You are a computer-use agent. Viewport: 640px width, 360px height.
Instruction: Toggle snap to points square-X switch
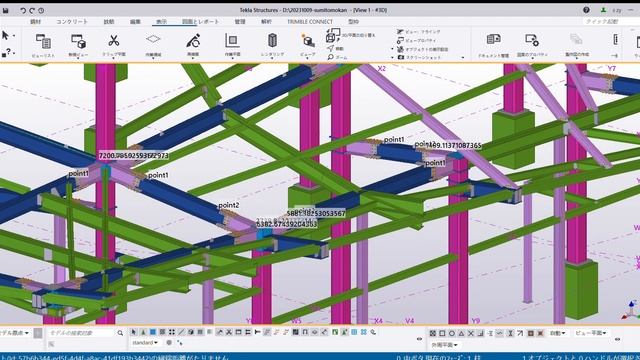[x=433, y=333]
